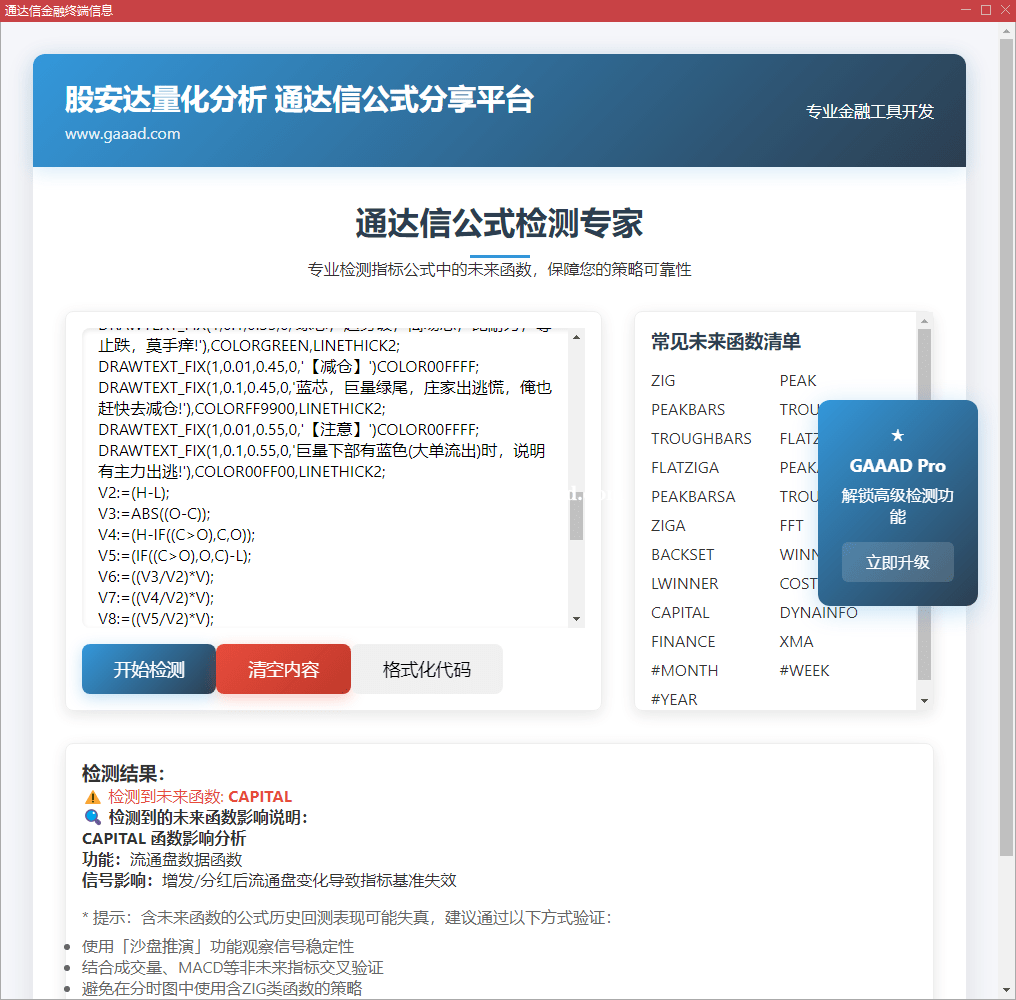Click FINANCE in the function list
This screenshot has width=1016, height=1000.
point(683,642)
